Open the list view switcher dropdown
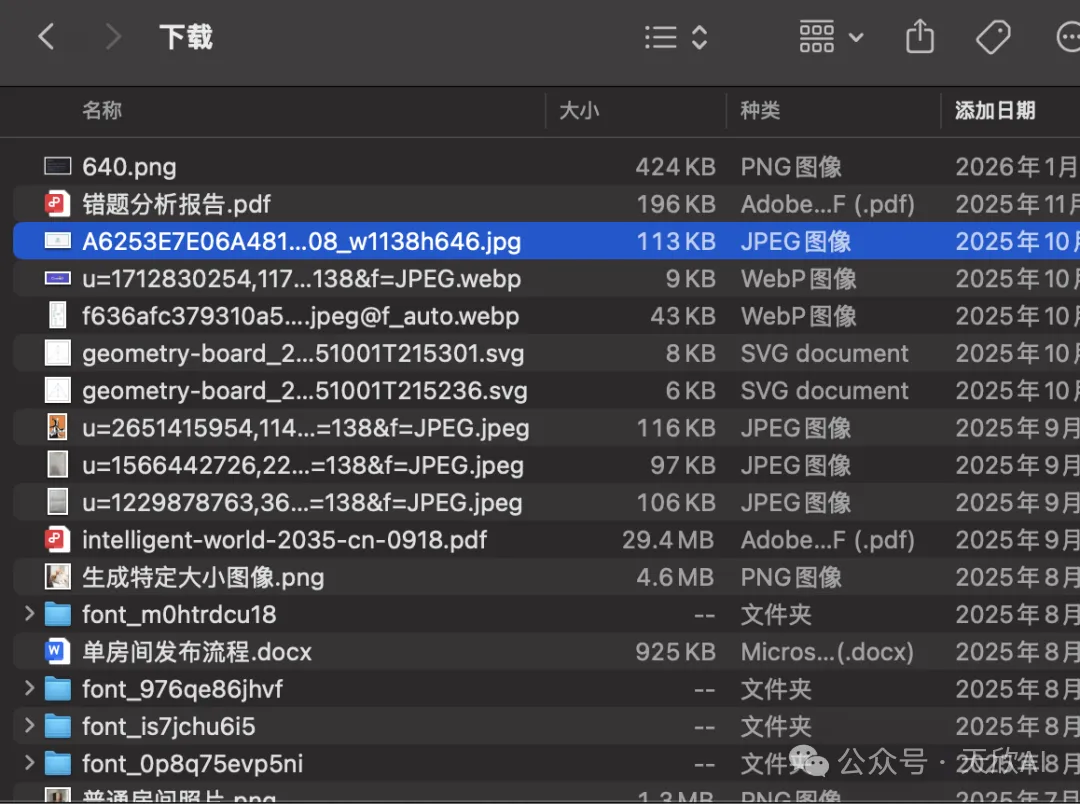1080x804 pixels. tap(677, 38)
